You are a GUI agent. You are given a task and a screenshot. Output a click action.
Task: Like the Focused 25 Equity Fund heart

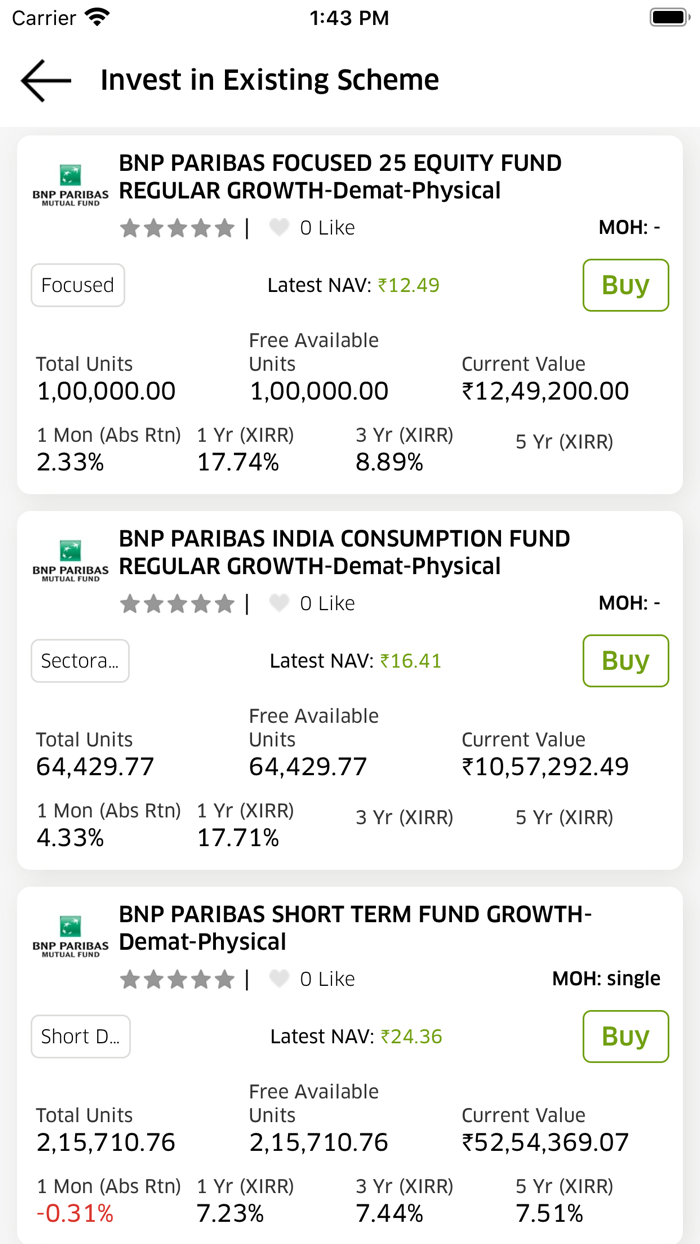click(279, 228)
